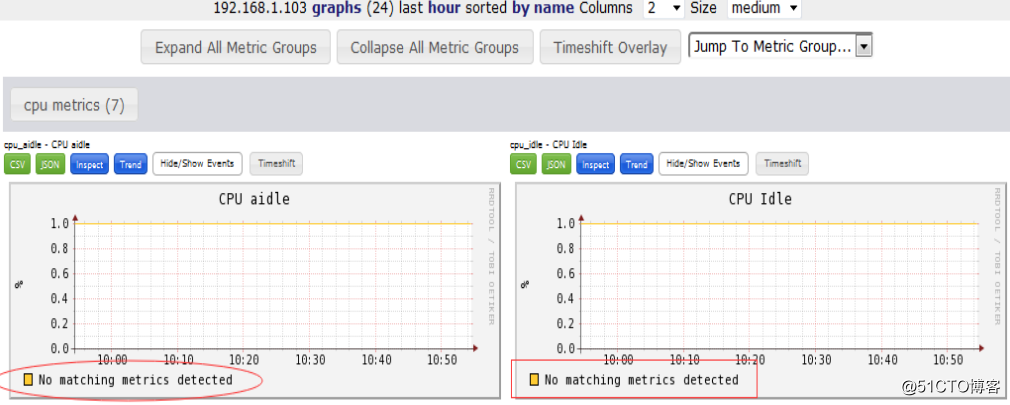Click the 'hour' time range link
The image size is (1010, 405).
[x=444, y=8]
